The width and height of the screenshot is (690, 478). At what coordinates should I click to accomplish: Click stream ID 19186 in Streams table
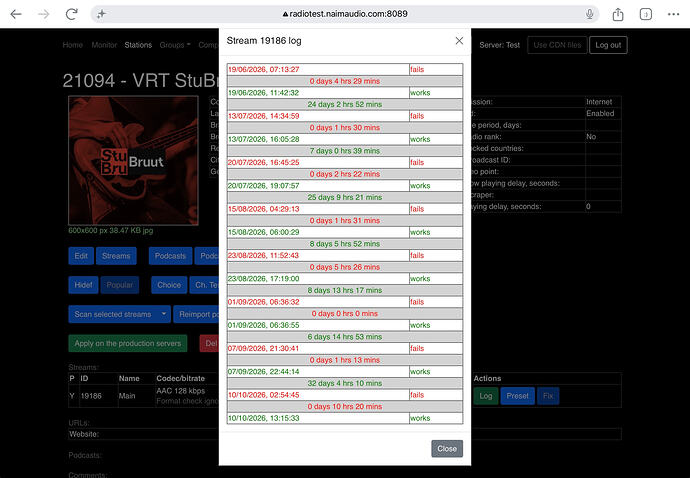point(91,396)
